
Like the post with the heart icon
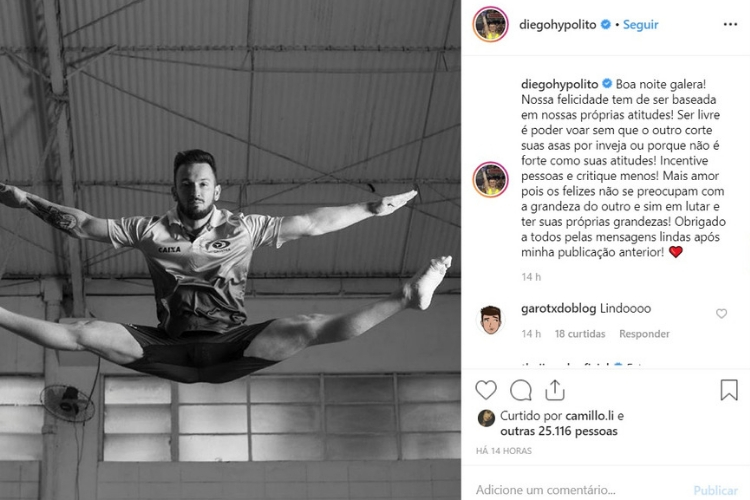click(486, 390)
